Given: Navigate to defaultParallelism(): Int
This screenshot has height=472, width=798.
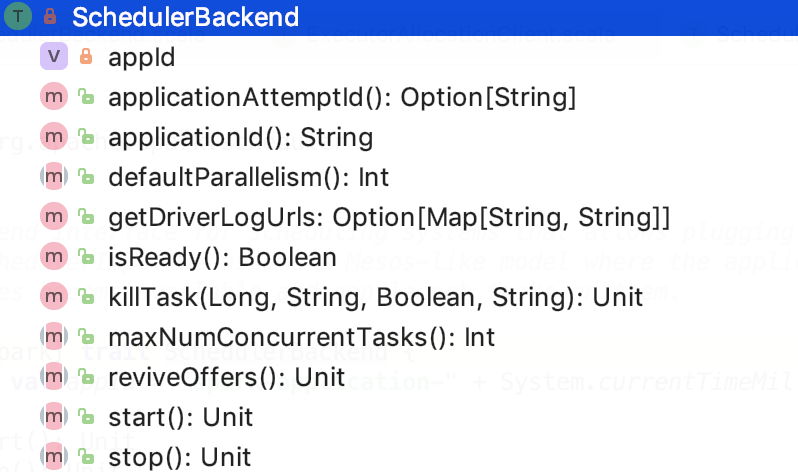Looking at the screenshot, I should tap(248, 177).
